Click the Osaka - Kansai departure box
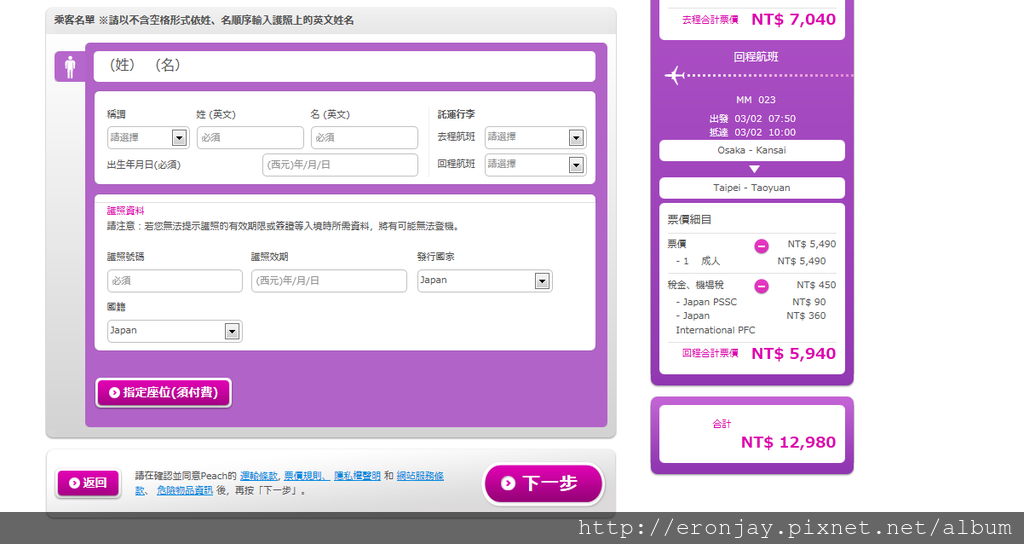 point(752,150)
